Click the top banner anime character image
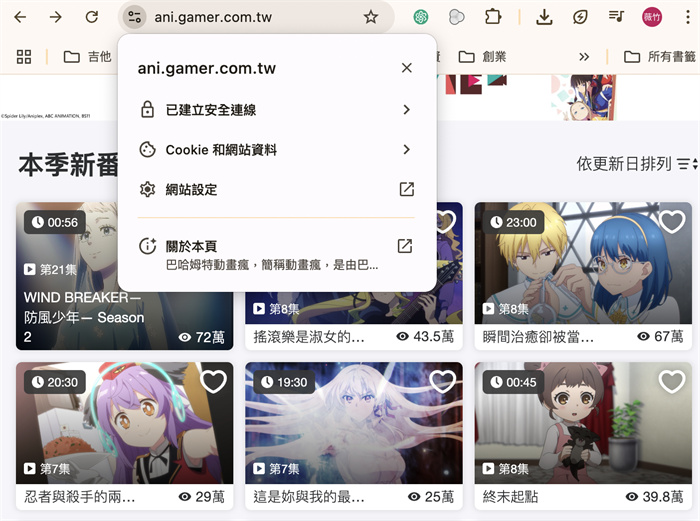 click(x=583, y=97)
